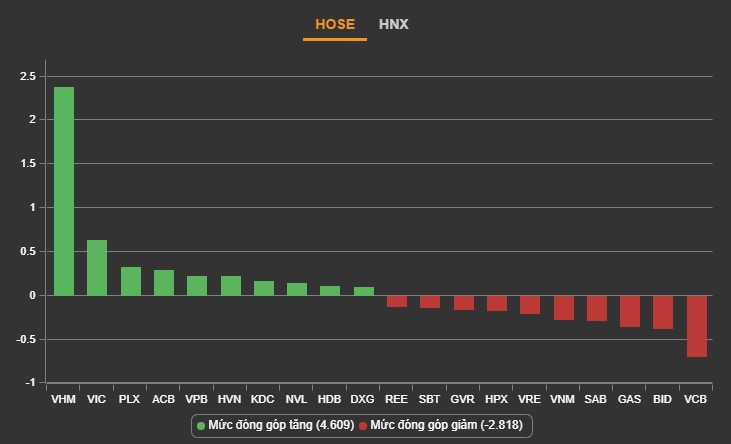Click the green circle legend marker
The height and width of the screenshot is (444, 731).
[201, 426]
